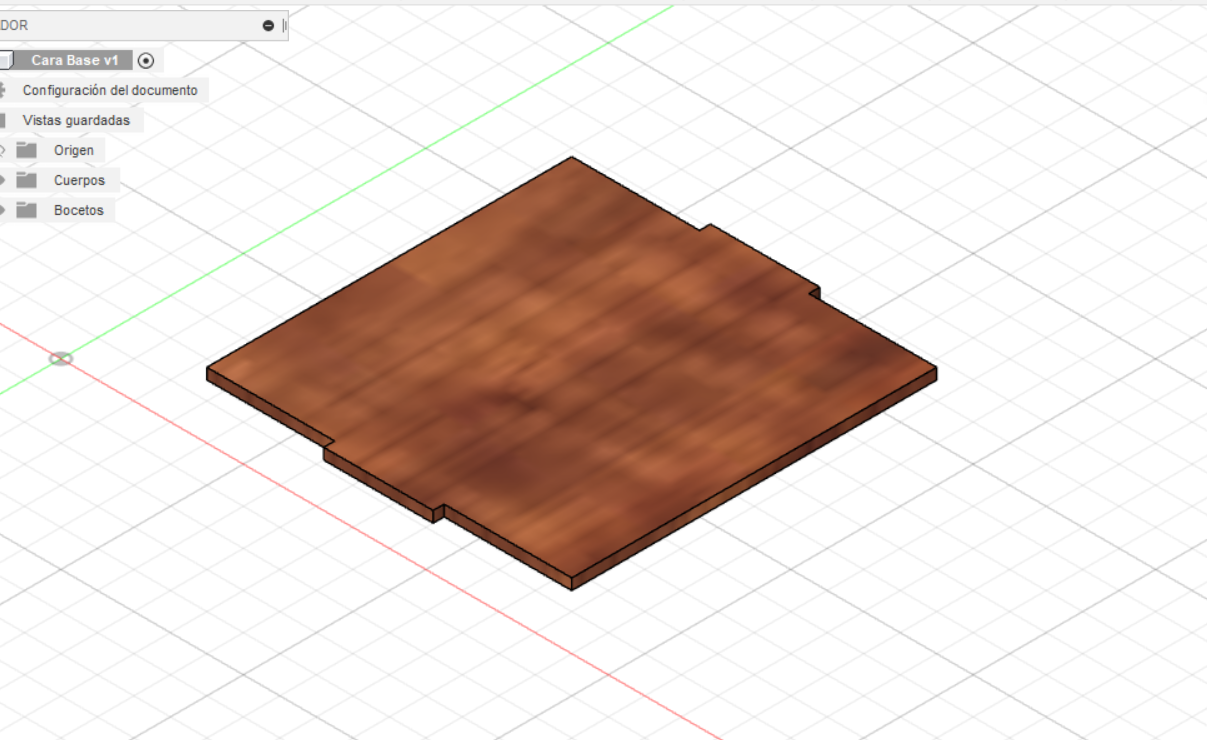Collapse the browser panel with the minus button

pyautogui.click(x=268, y=26)
